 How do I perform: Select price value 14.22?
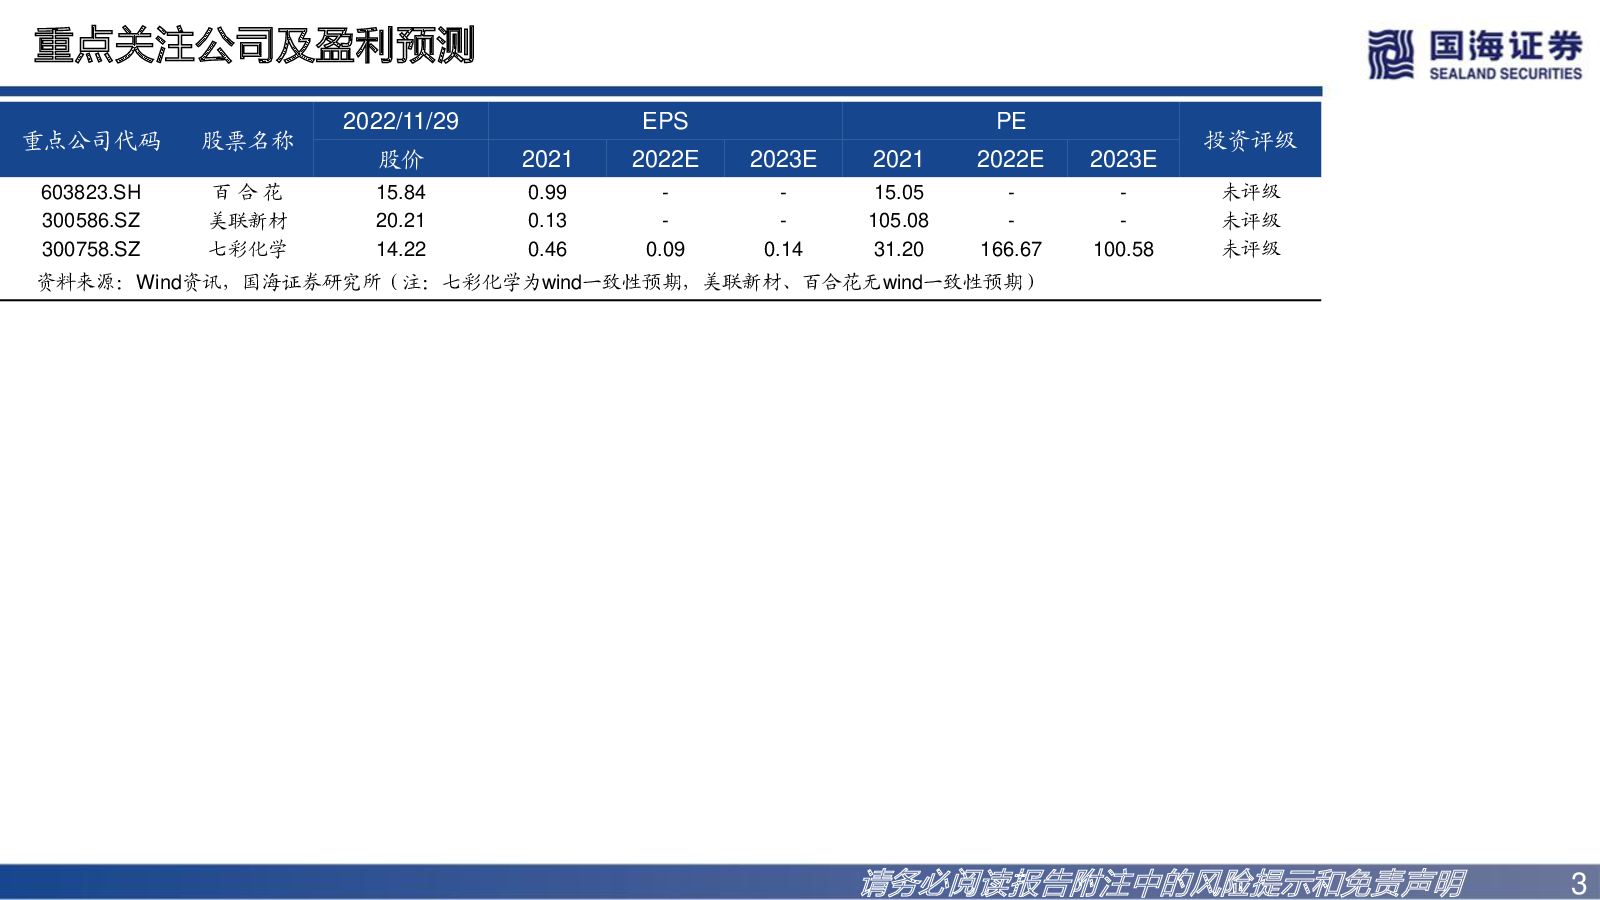401,249
